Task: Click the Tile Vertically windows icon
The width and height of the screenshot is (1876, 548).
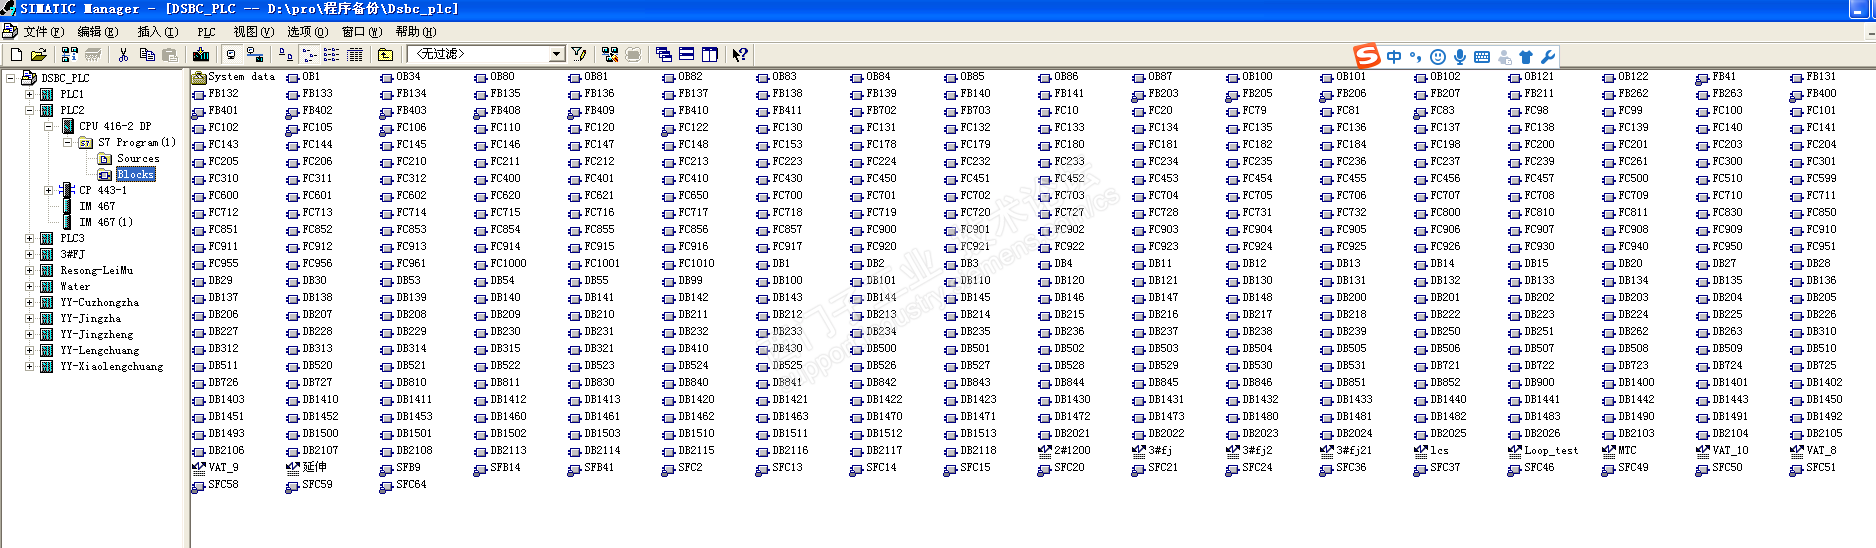Action: pos(710,54)
